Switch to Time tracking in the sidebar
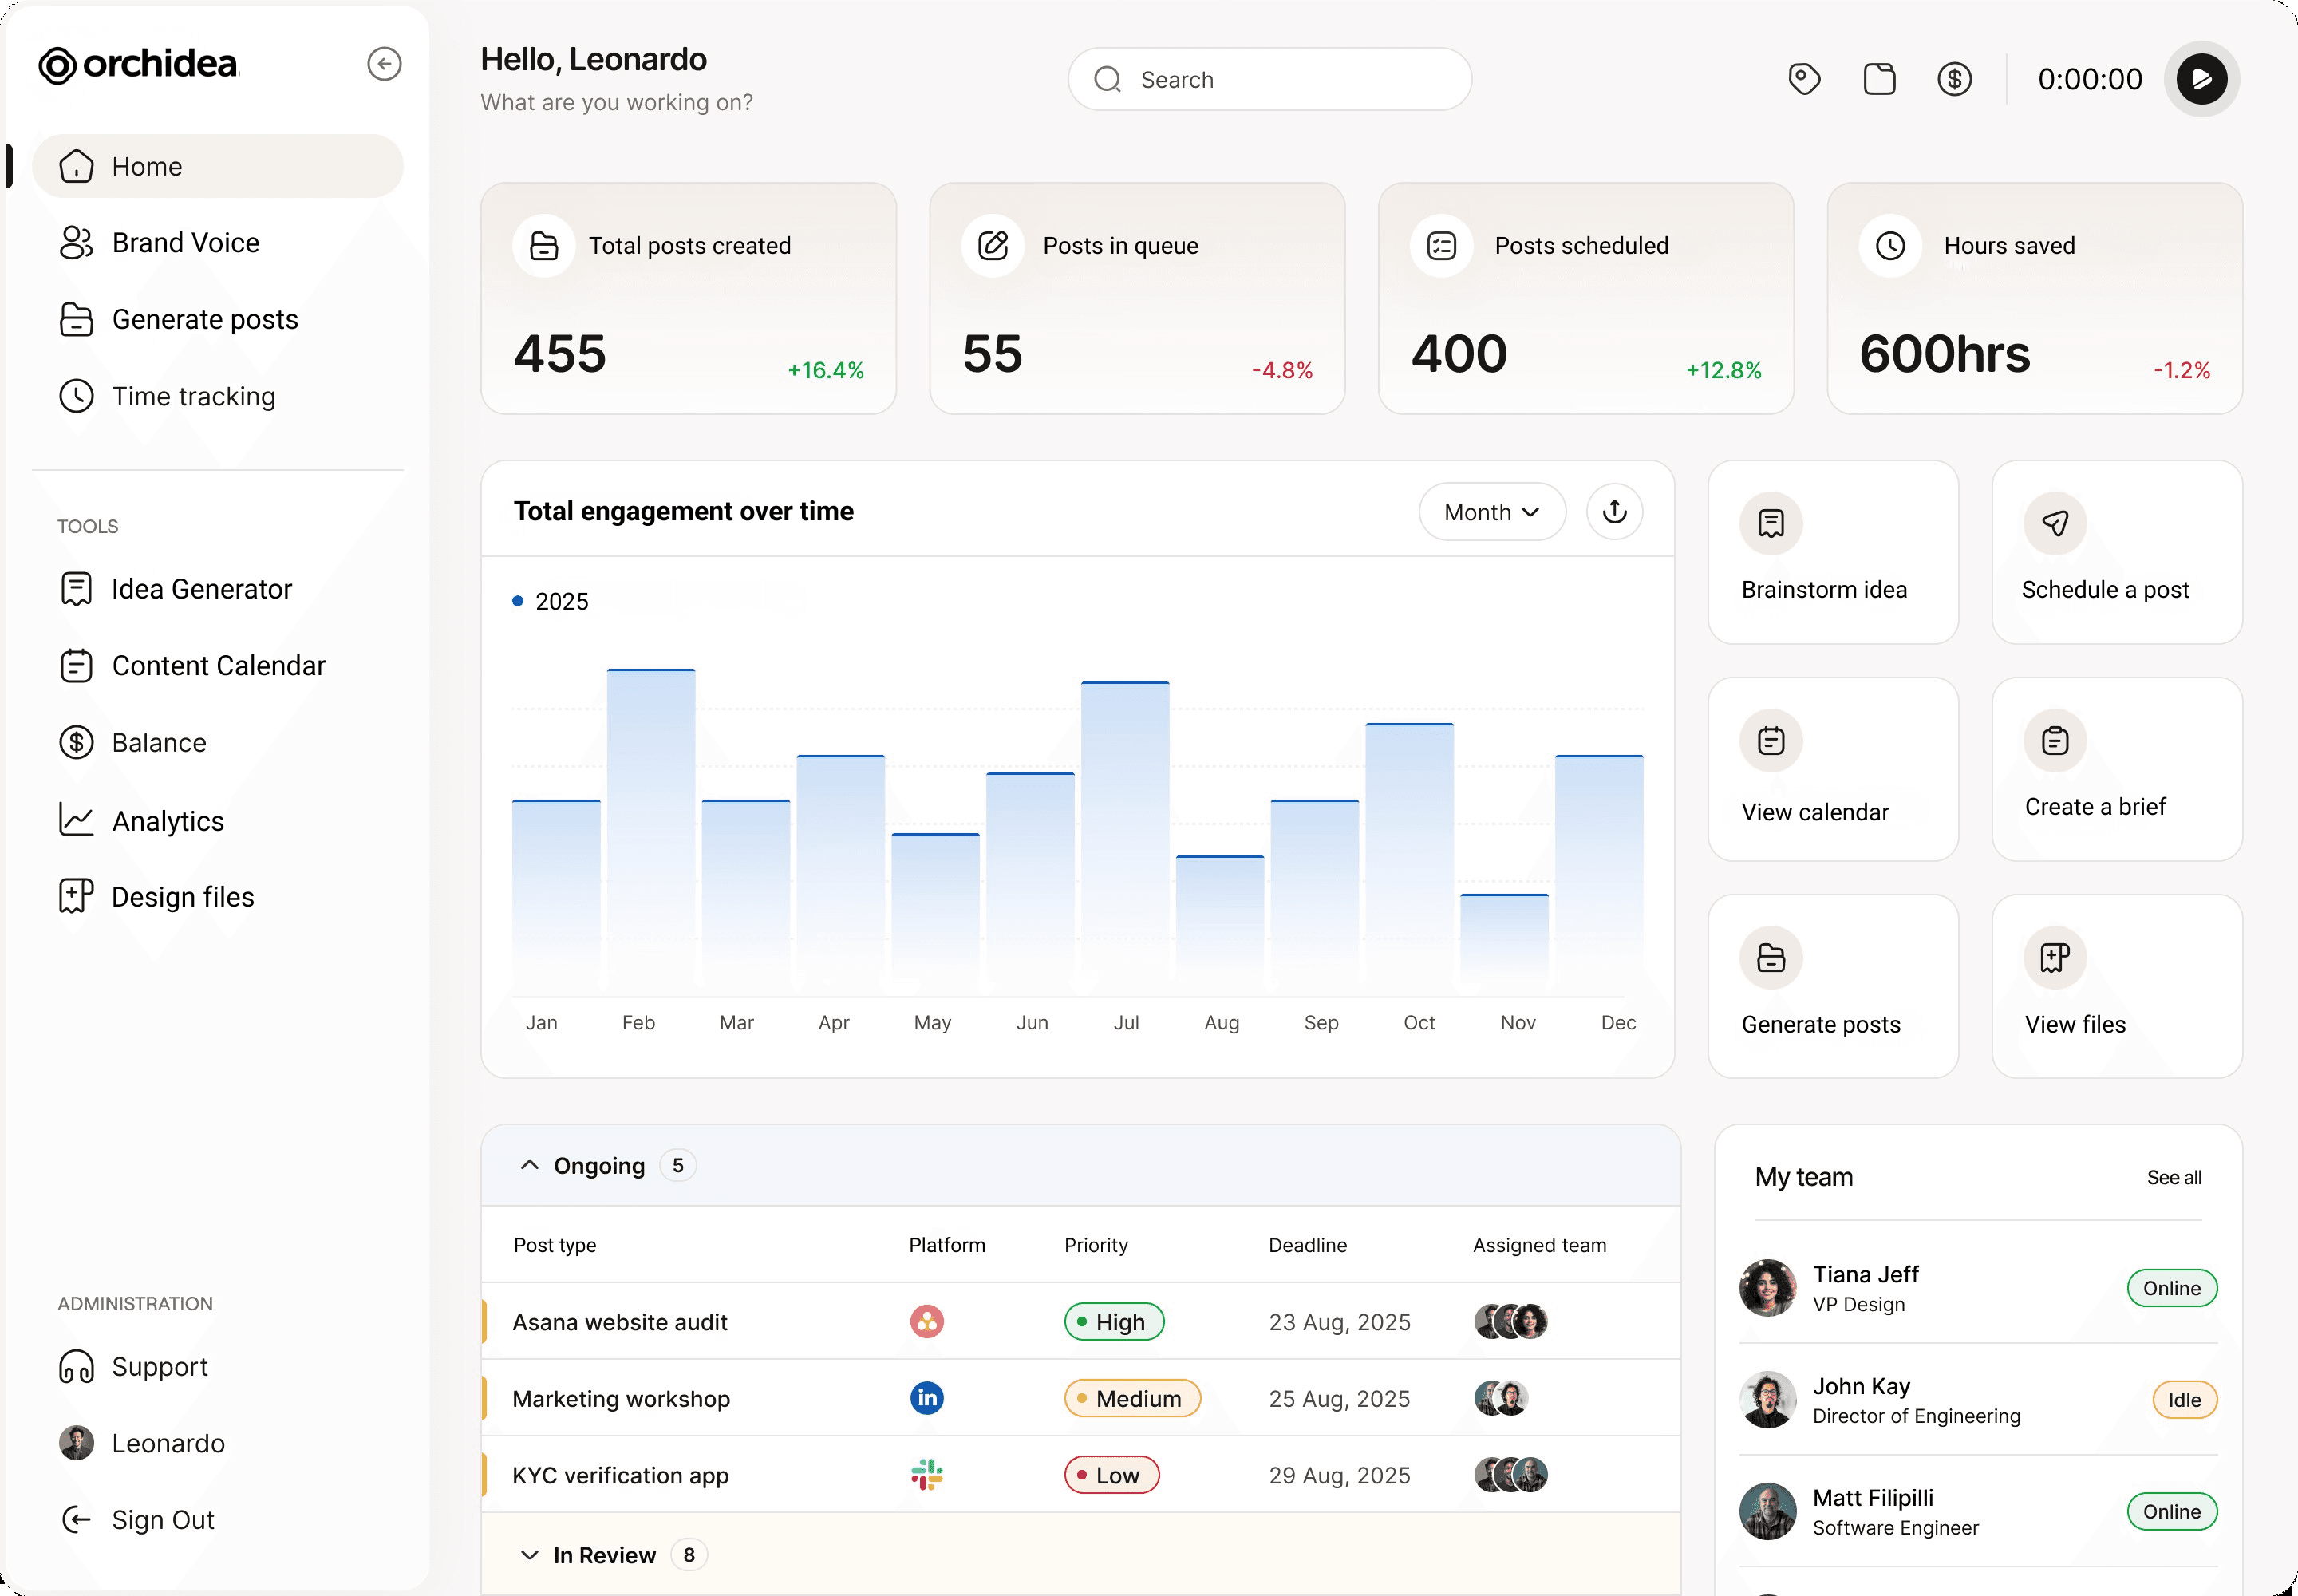The height and width of the screenshot is (1596, 2298). 193,396
